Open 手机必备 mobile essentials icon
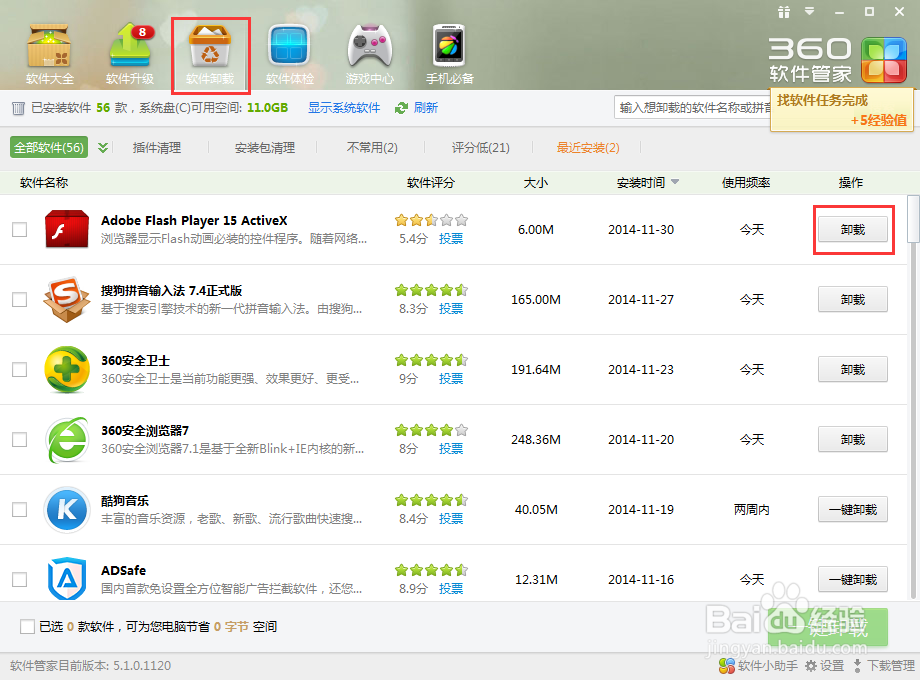This screenshot has height=680, width=920. point(449,54)
